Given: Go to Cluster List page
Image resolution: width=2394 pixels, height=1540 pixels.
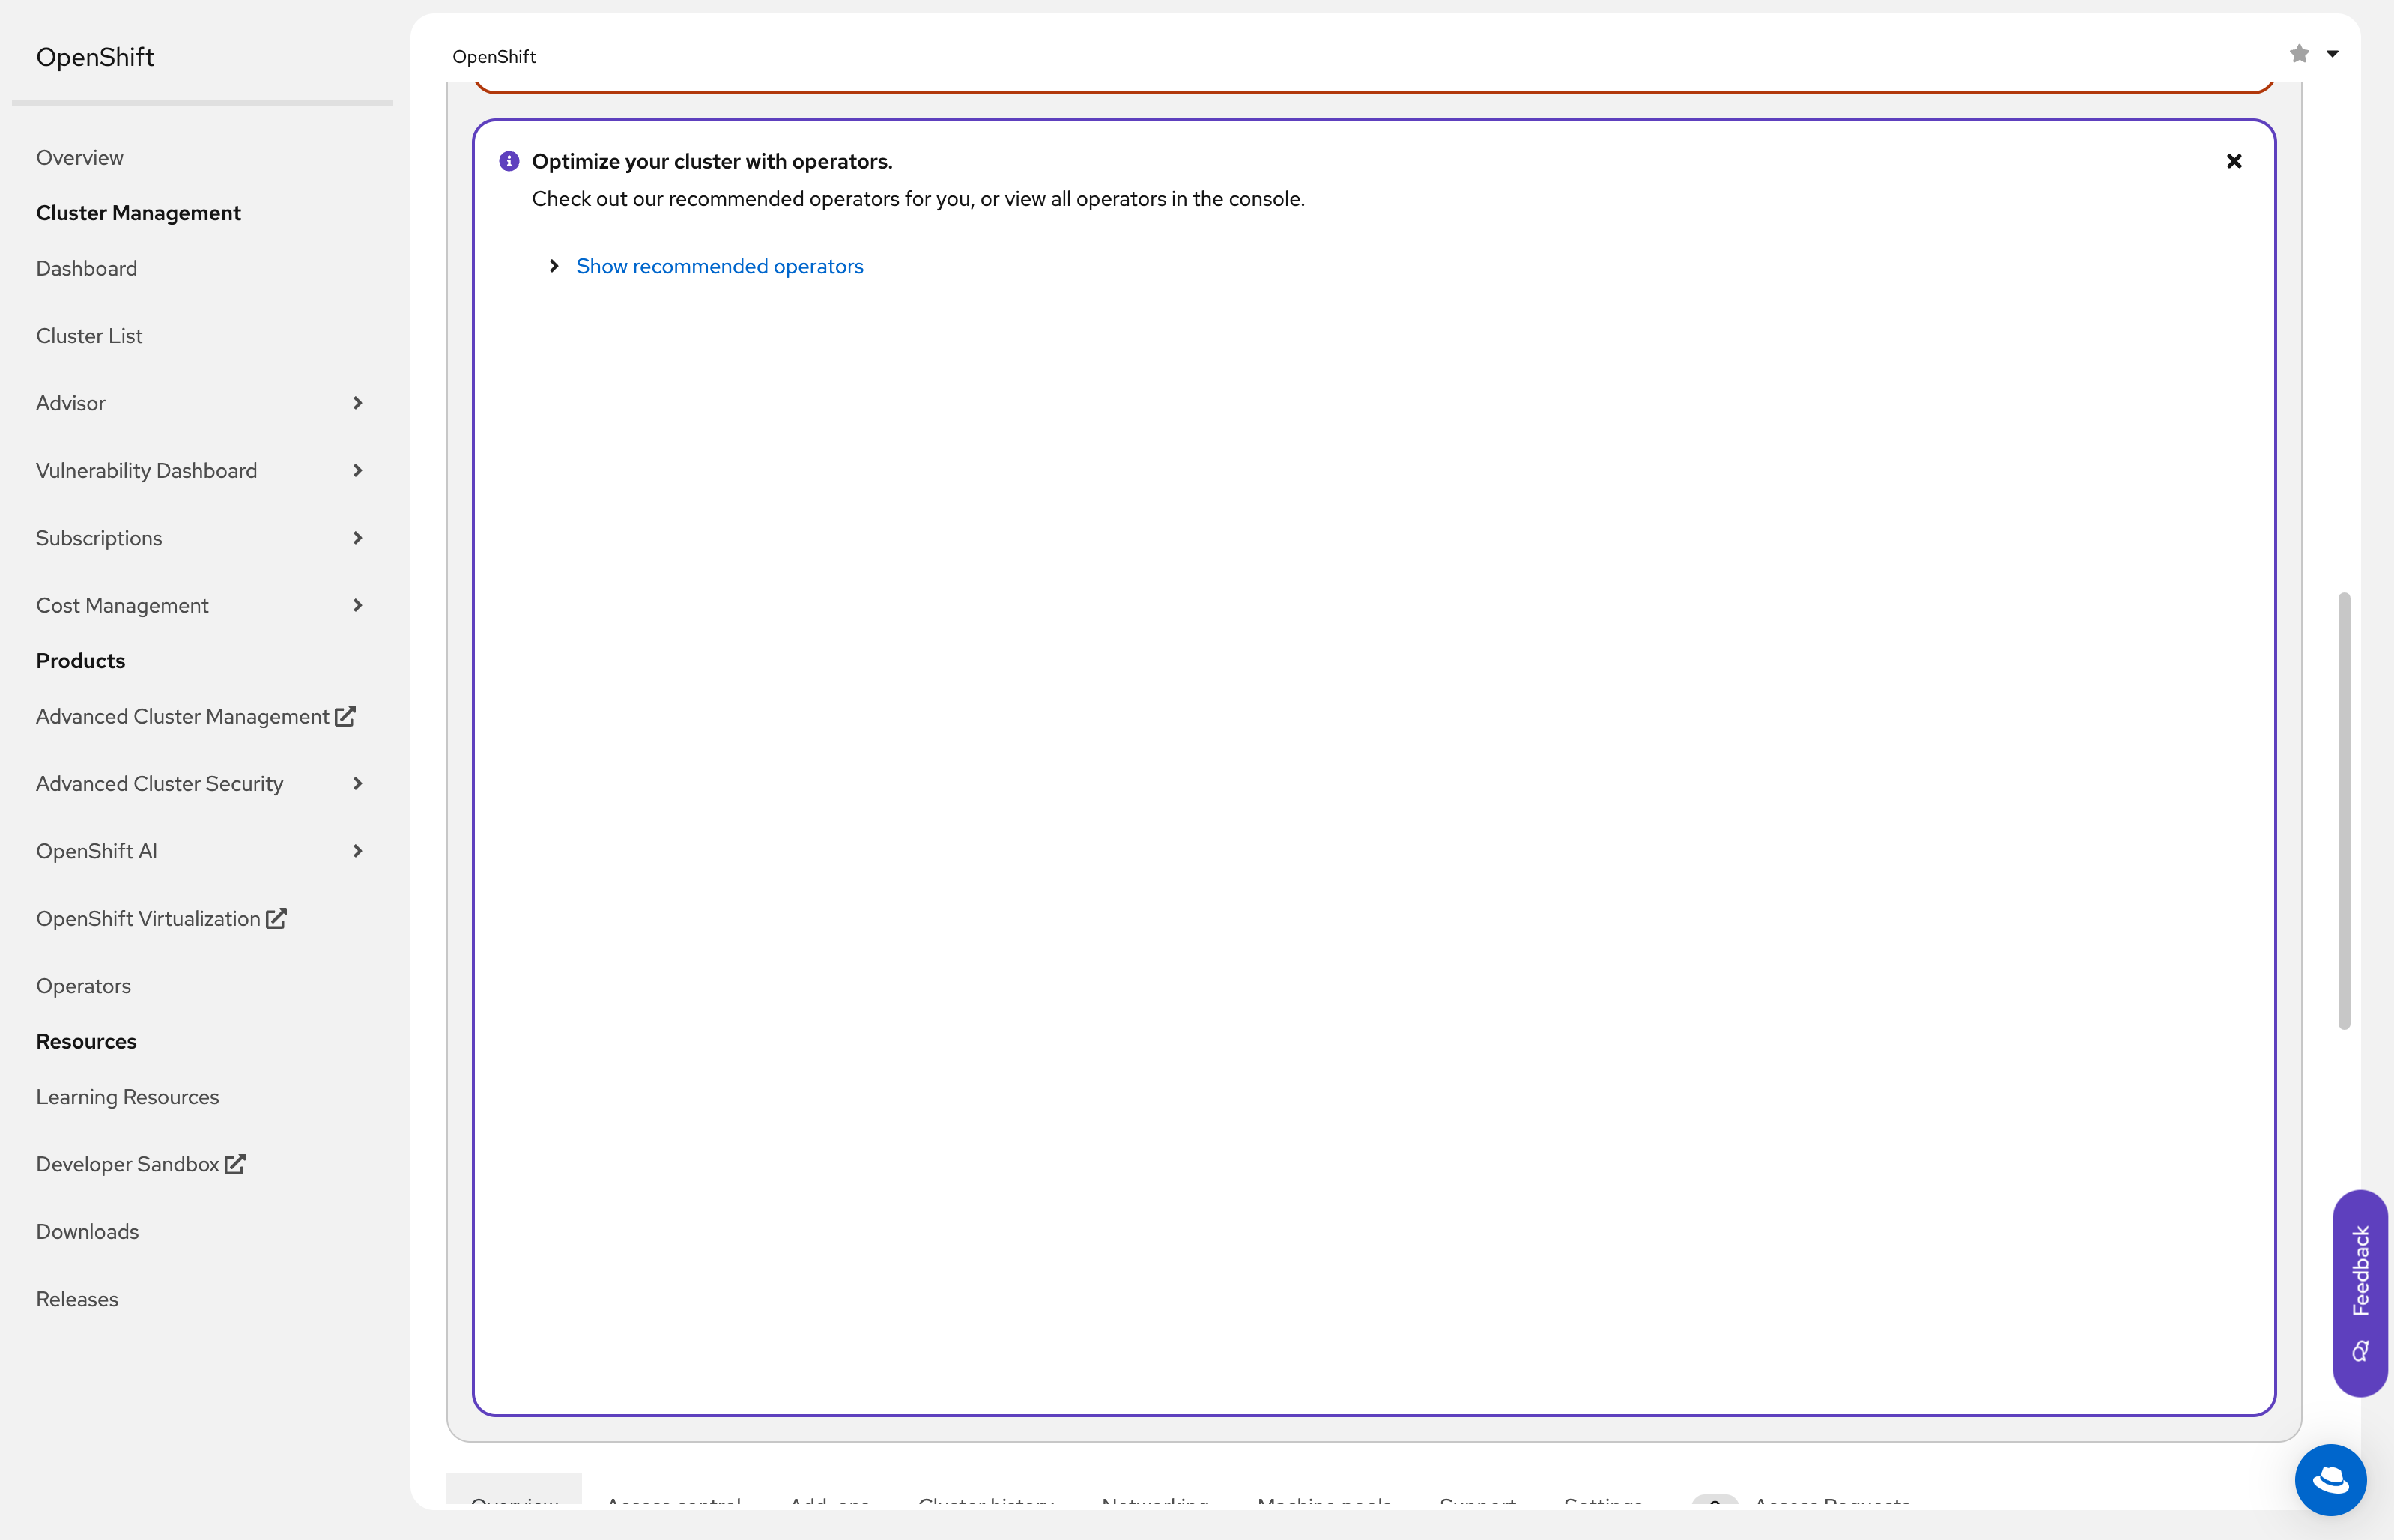Looking at the screenshot, I should [89, 336].
